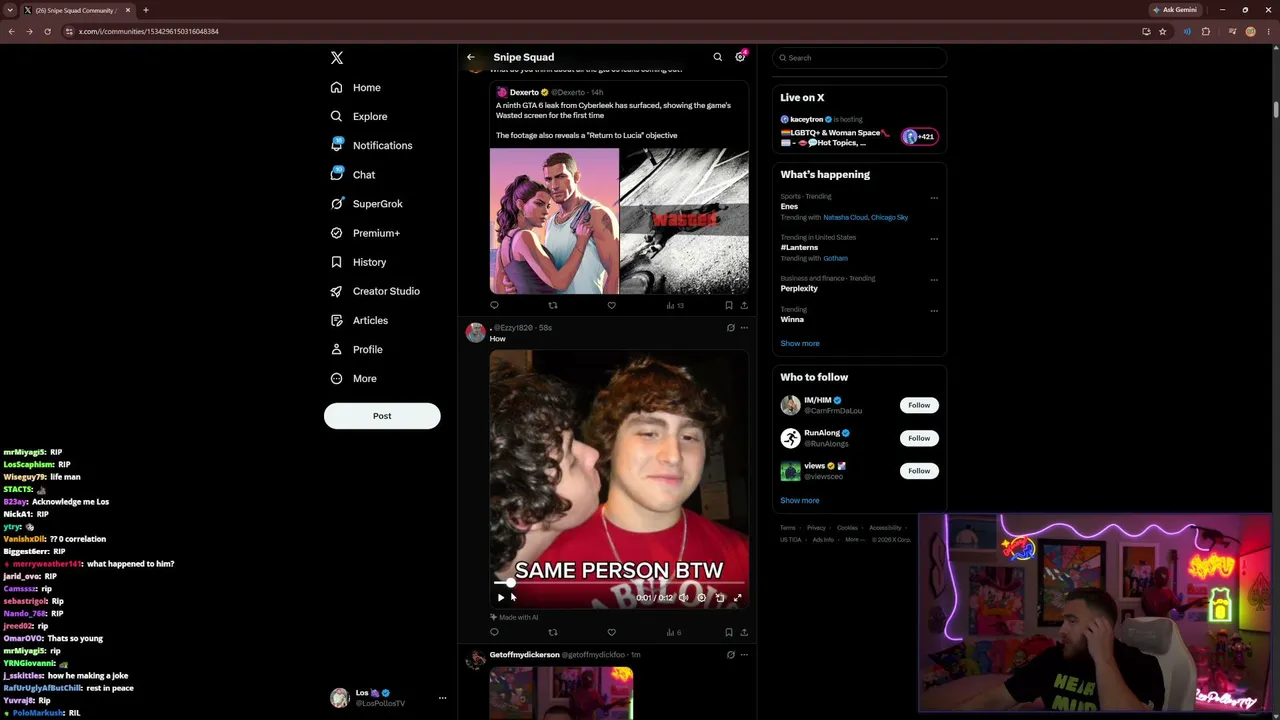Open Premium+ from the sidebar

point(366,233)
